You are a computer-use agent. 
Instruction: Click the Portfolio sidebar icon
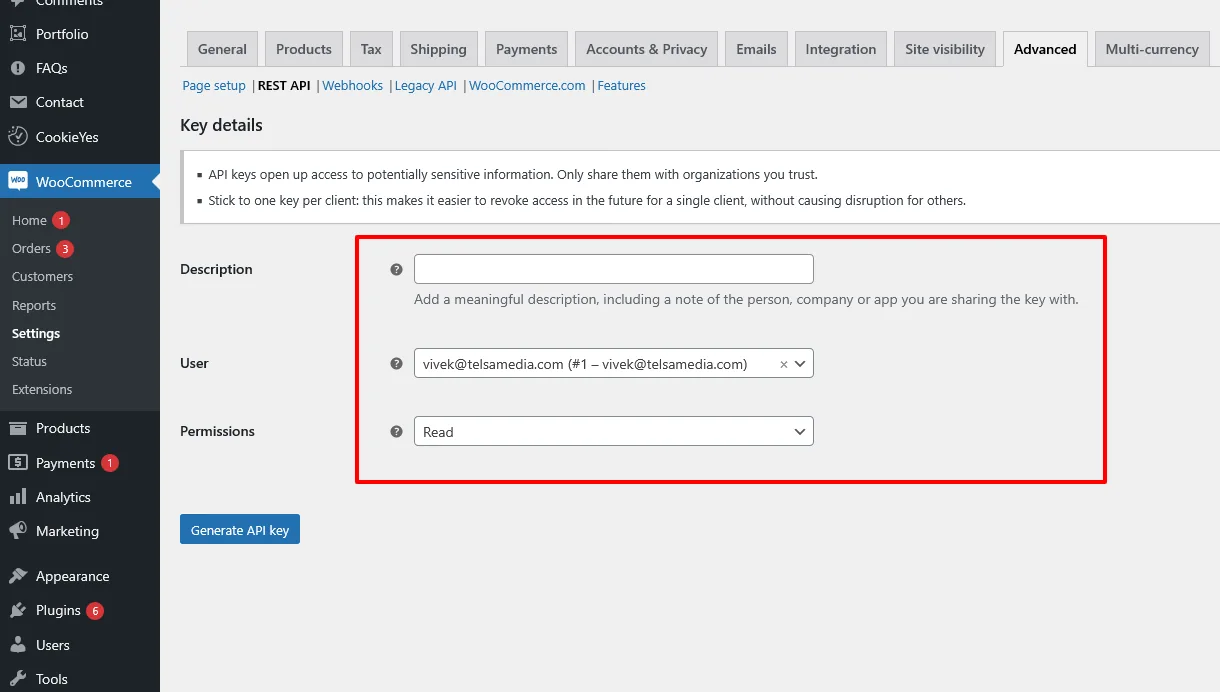18,34
